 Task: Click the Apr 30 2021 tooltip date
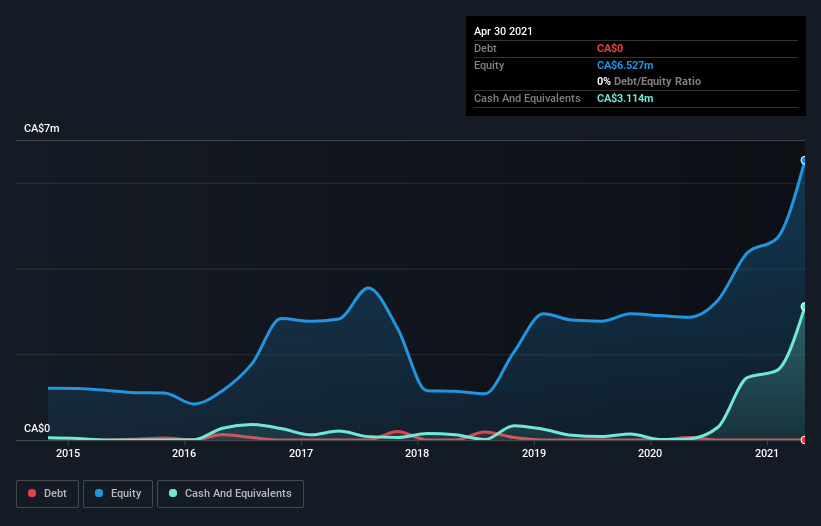[503, 31]
